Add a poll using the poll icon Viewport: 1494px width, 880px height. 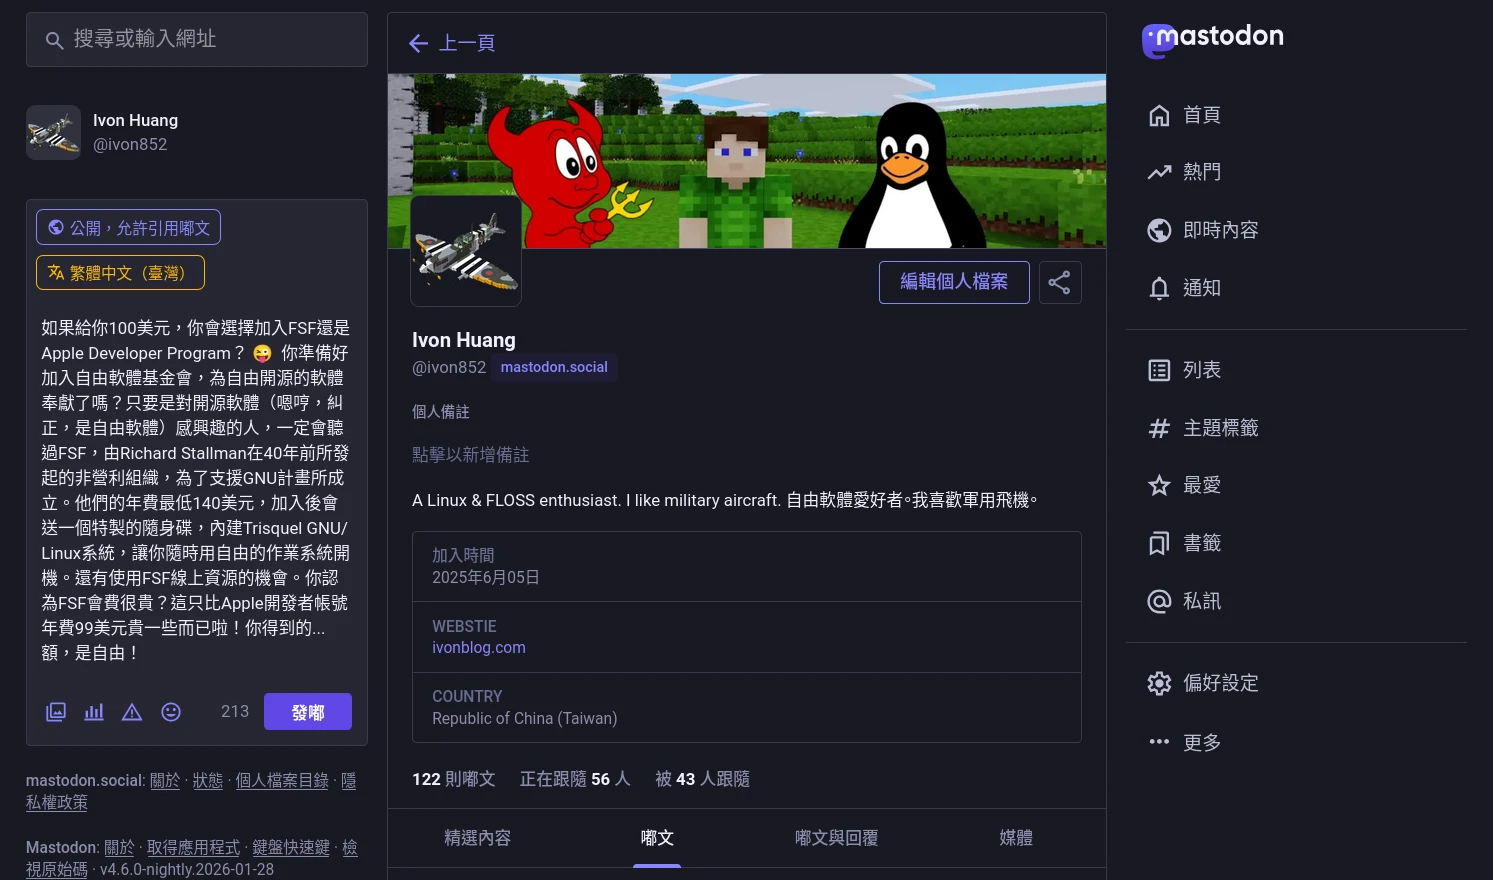[x=94, y=712]
